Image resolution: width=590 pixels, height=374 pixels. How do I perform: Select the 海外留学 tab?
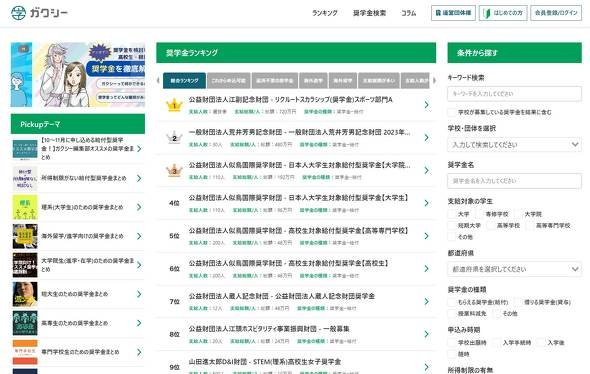click(343, 81)
